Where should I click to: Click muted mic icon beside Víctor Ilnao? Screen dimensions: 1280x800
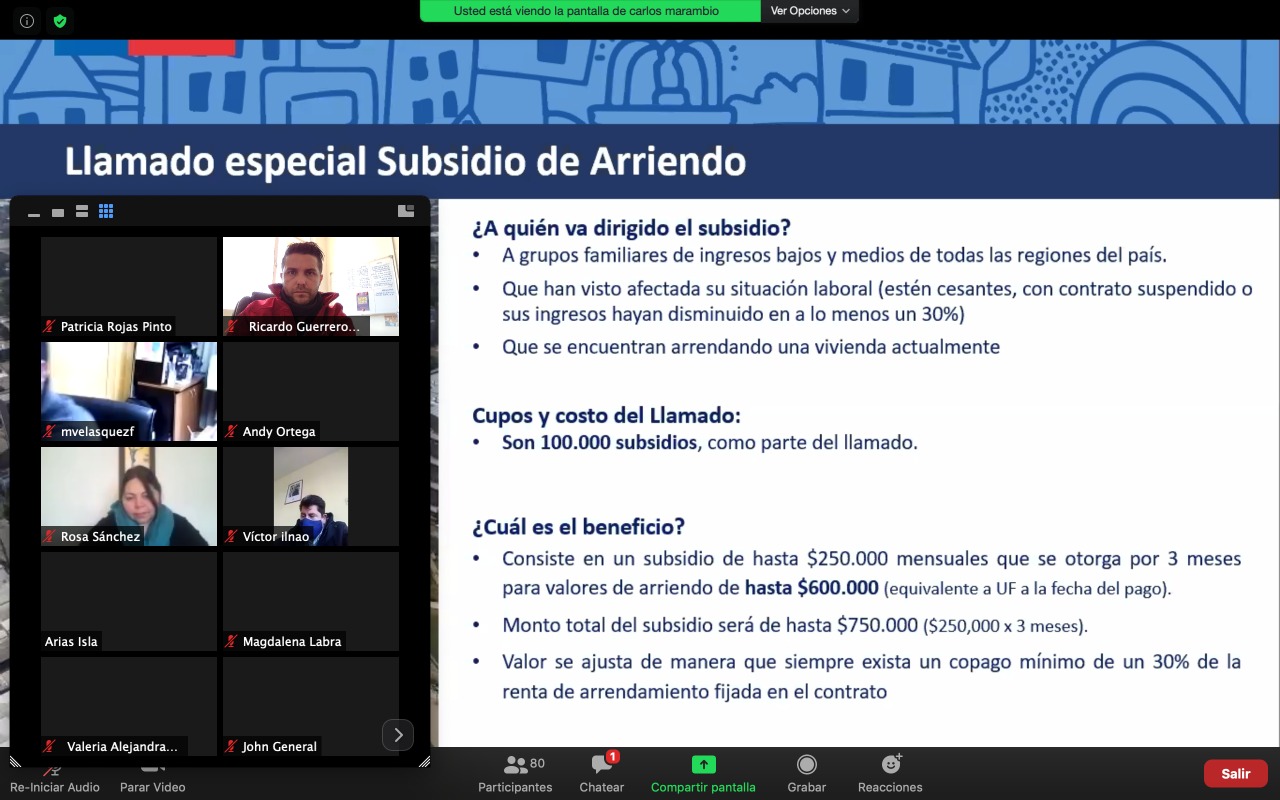coord(232,537)
